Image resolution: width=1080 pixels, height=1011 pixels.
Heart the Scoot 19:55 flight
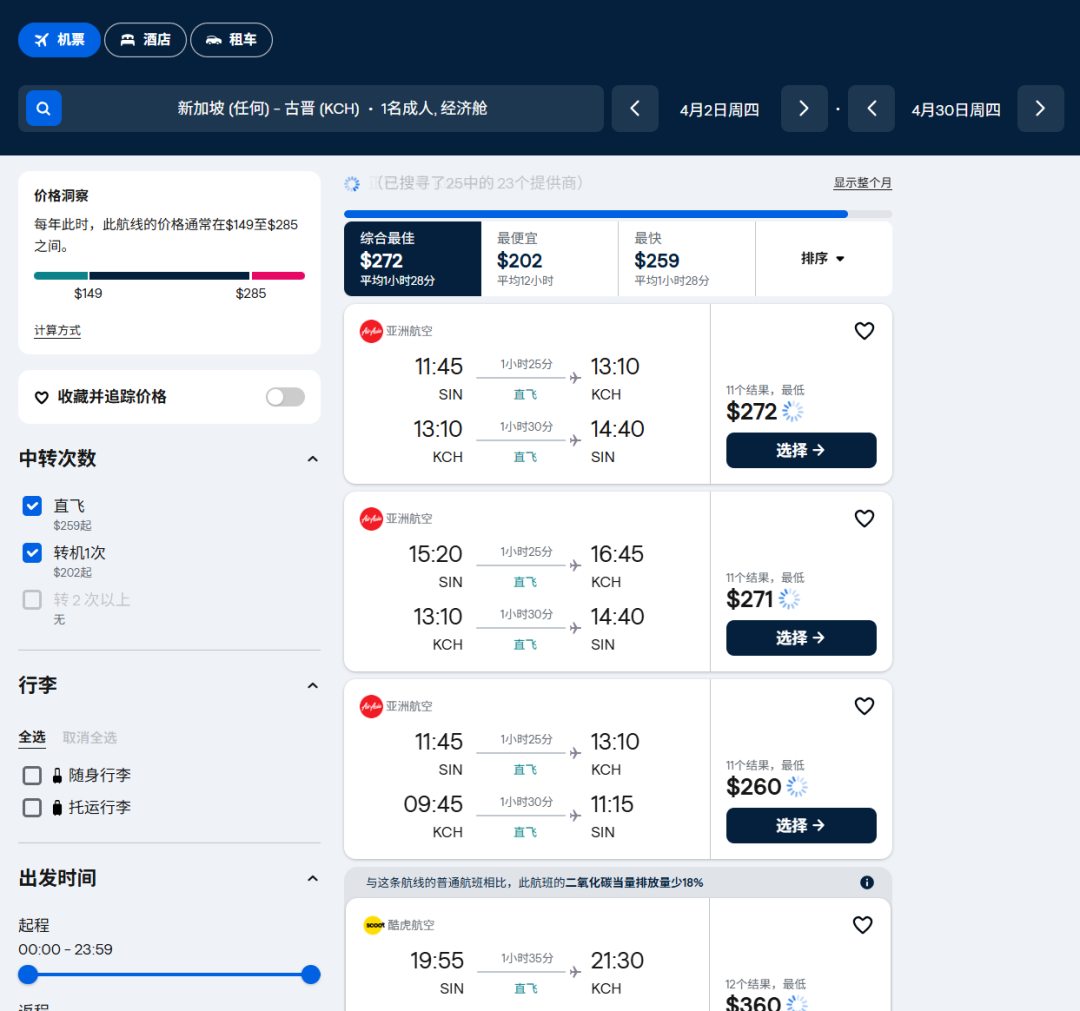tap(862, 925)
